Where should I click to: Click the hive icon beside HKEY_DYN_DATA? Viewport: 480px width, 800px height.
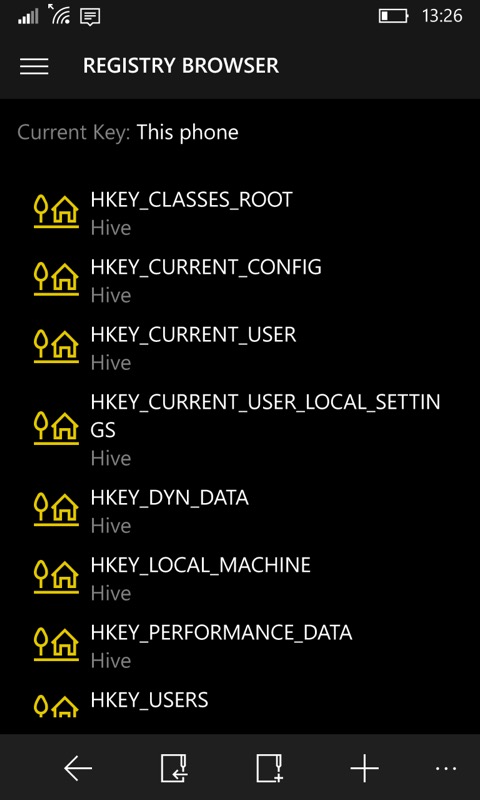(x=56, y=509)
